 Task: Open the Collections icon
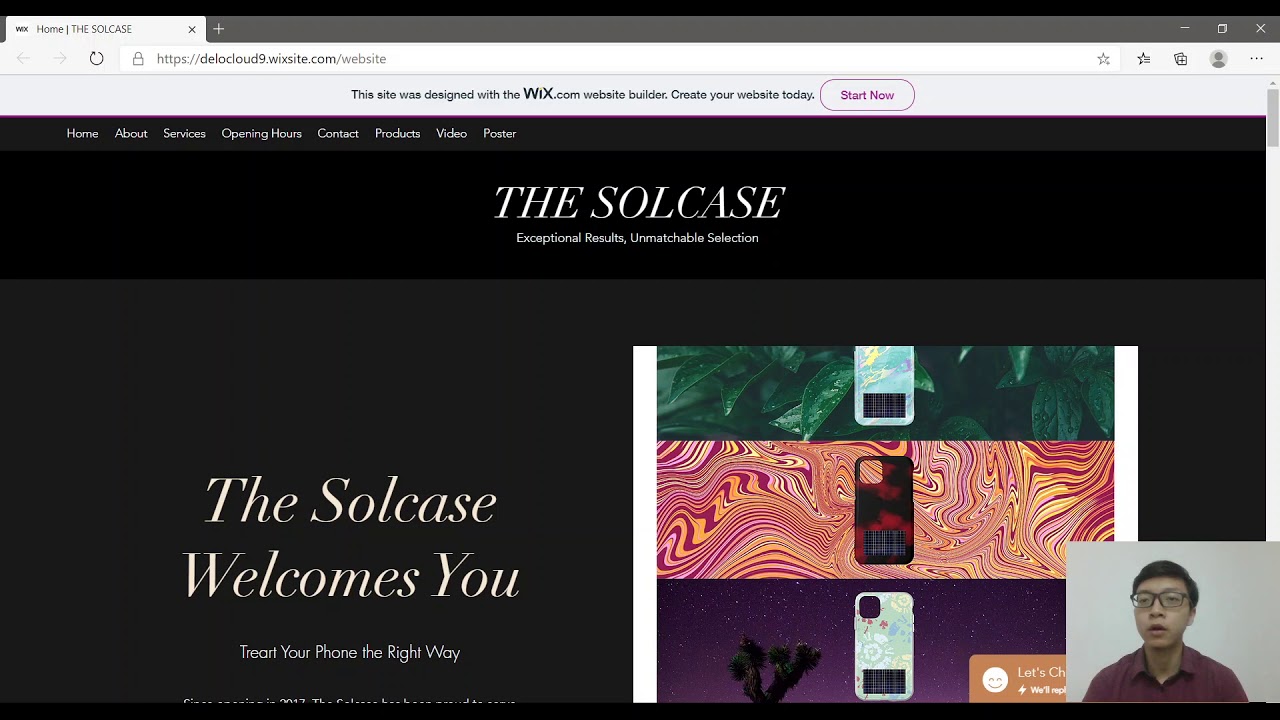tap(1181, 59)
